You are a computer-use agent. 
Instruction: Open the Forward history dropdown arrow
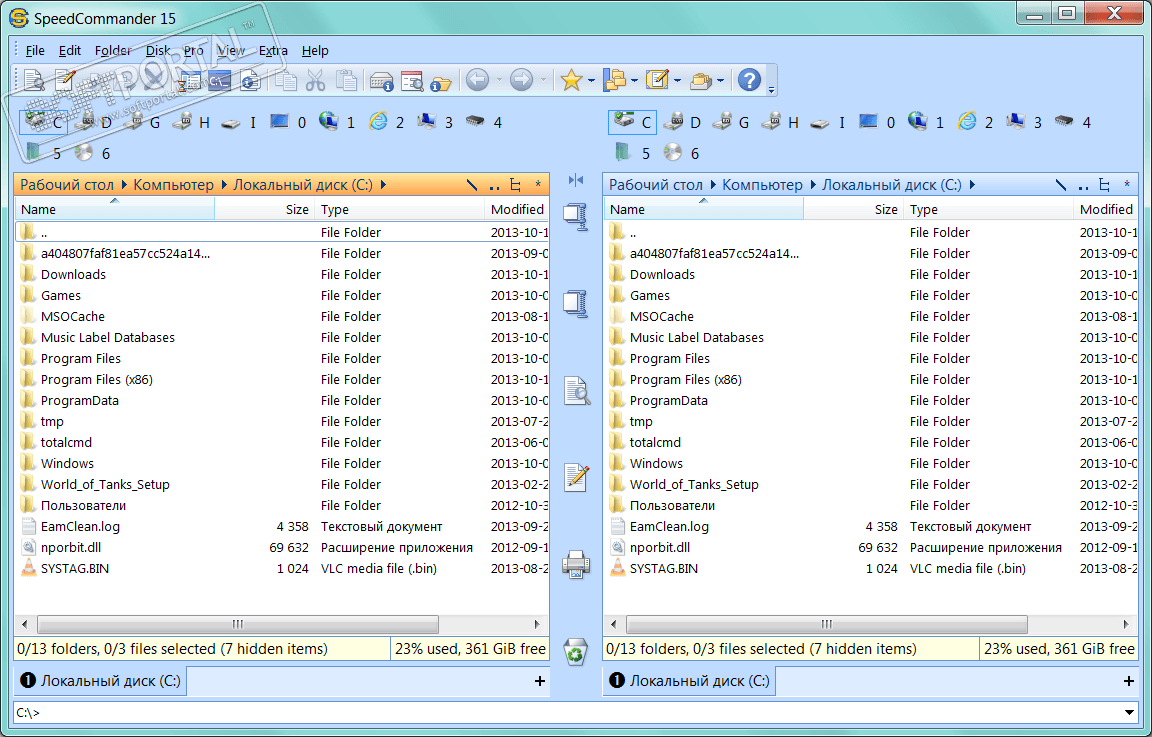coord(543,79)
